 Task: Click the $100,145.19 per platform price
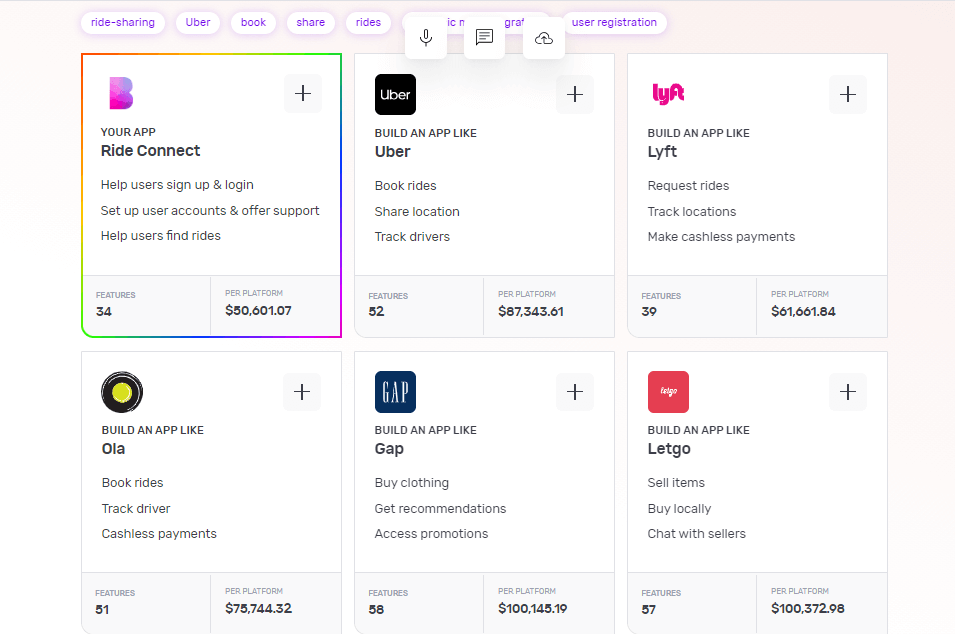pyautogui.click(x=532, y=608)
